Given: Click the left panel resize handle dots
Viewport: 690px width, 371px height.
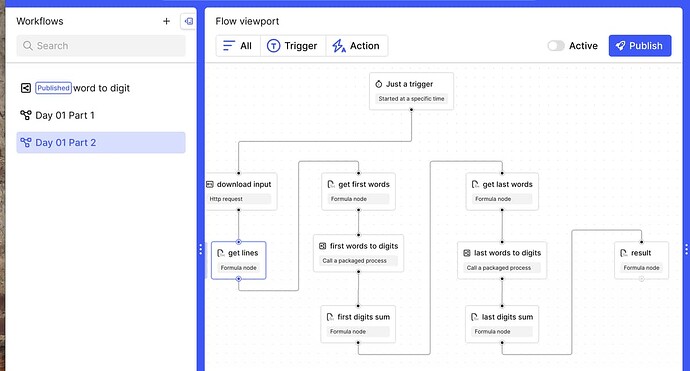Looking at the screenshot, I should point(201,250).
